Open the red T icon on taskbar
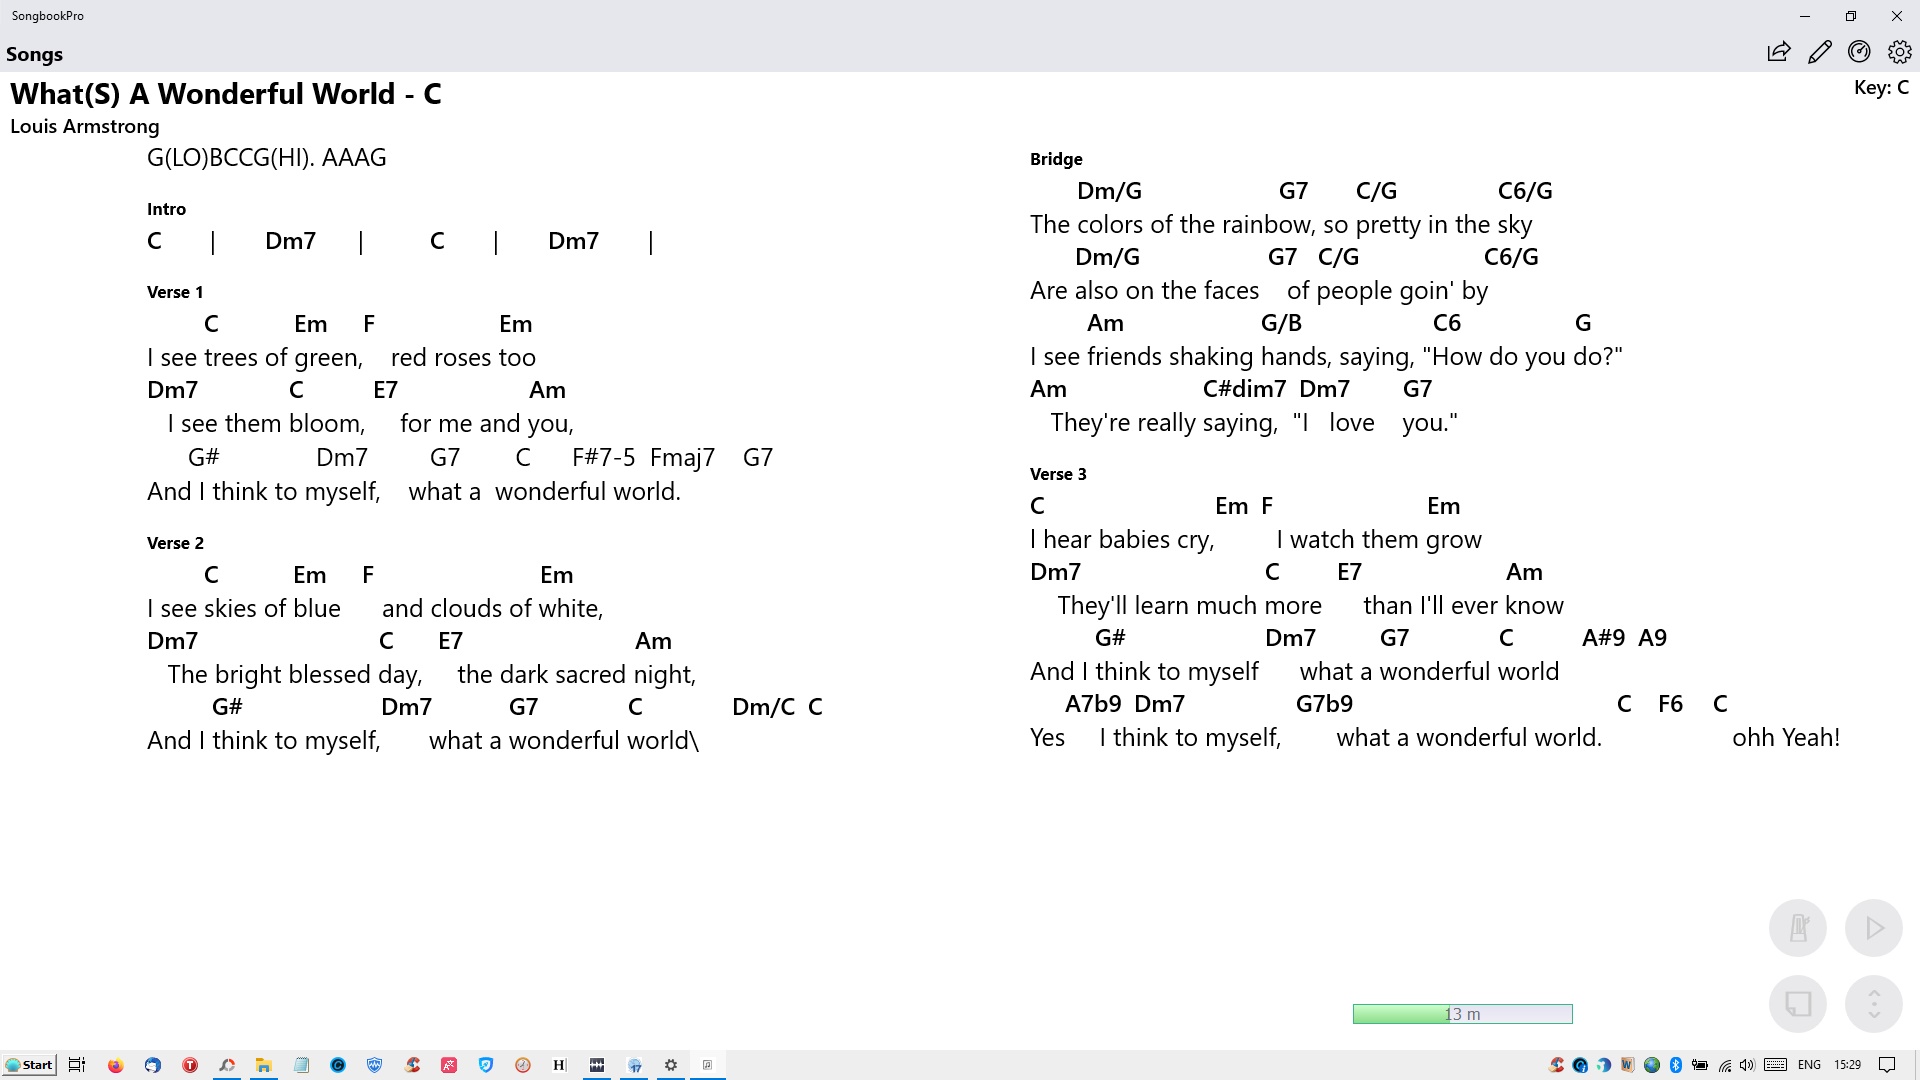 tap(190, 1065)
